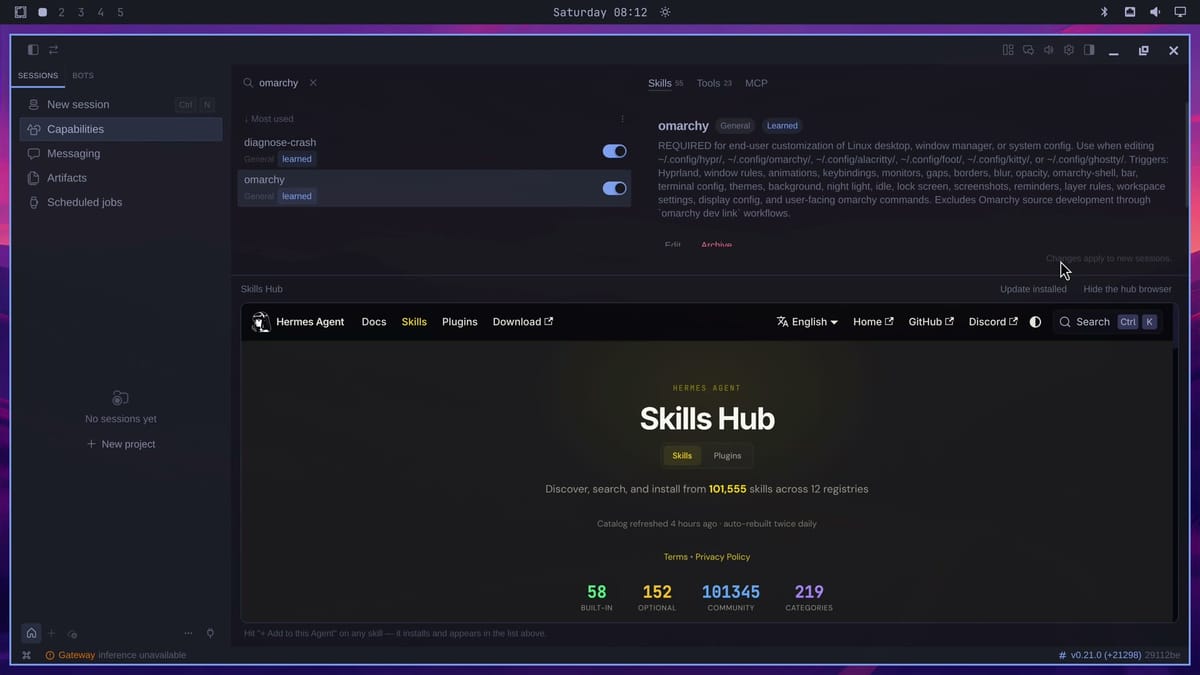The height and width of the screenshot is (675, 1200).
Task: Select the omarchy skill row
Action: pos(434,188)
